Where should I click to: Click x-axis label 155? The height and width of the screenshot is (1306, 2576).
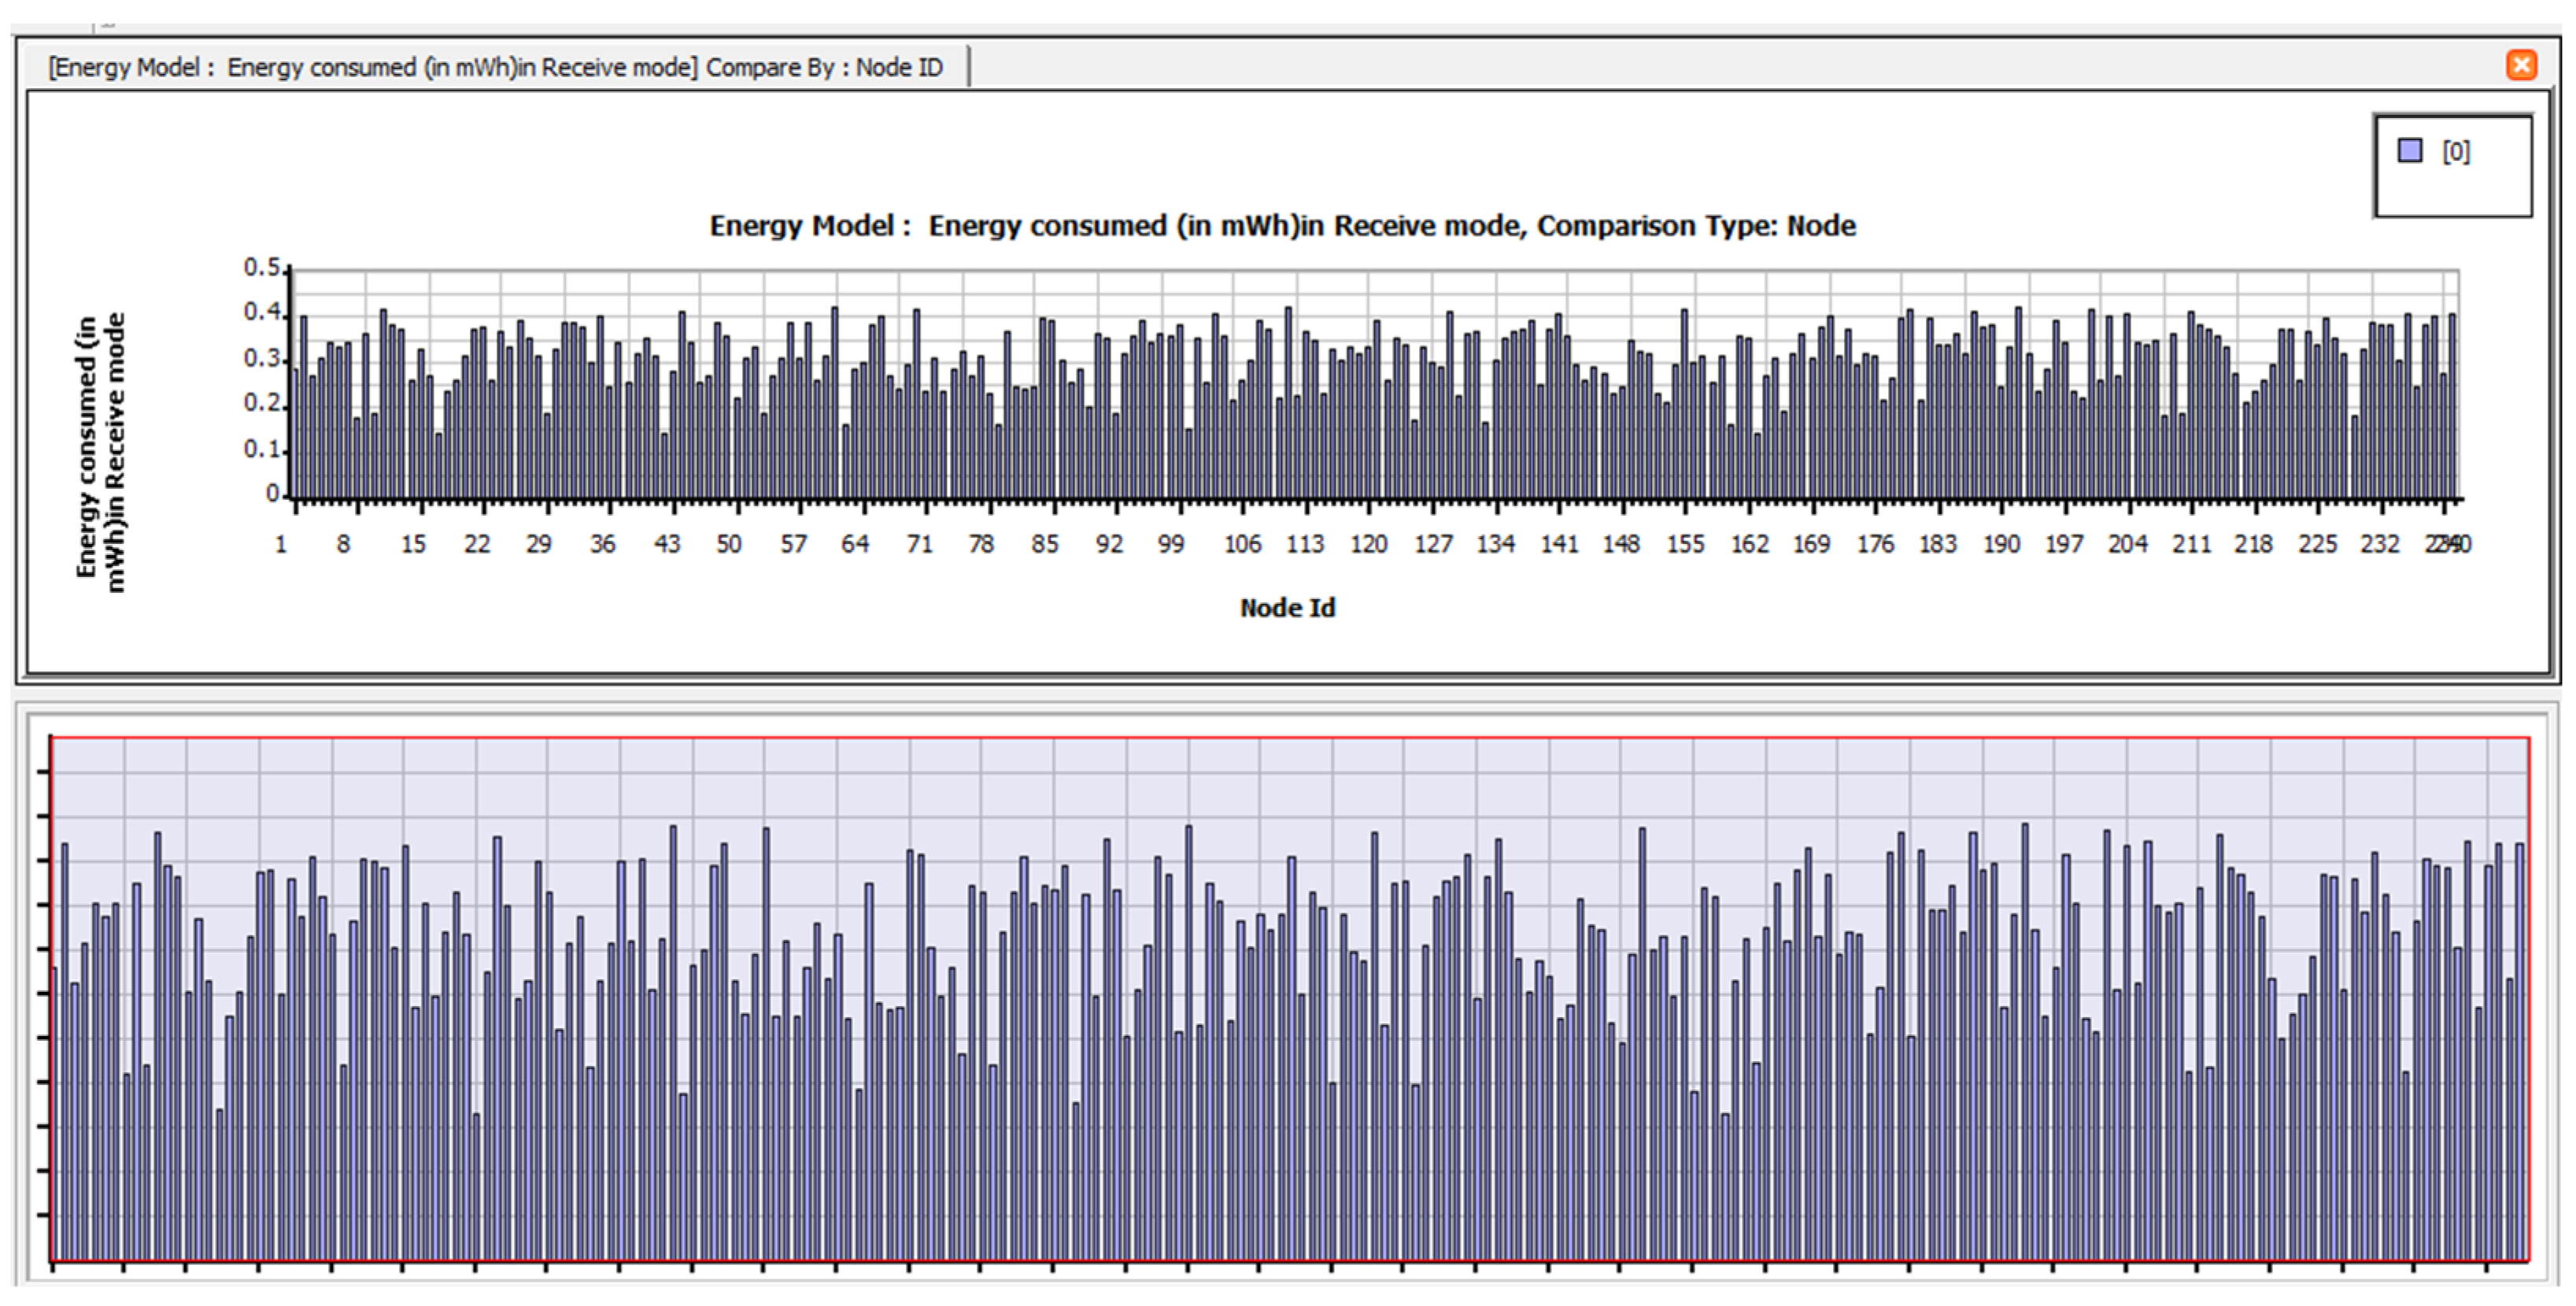(x=1685, y=545)
